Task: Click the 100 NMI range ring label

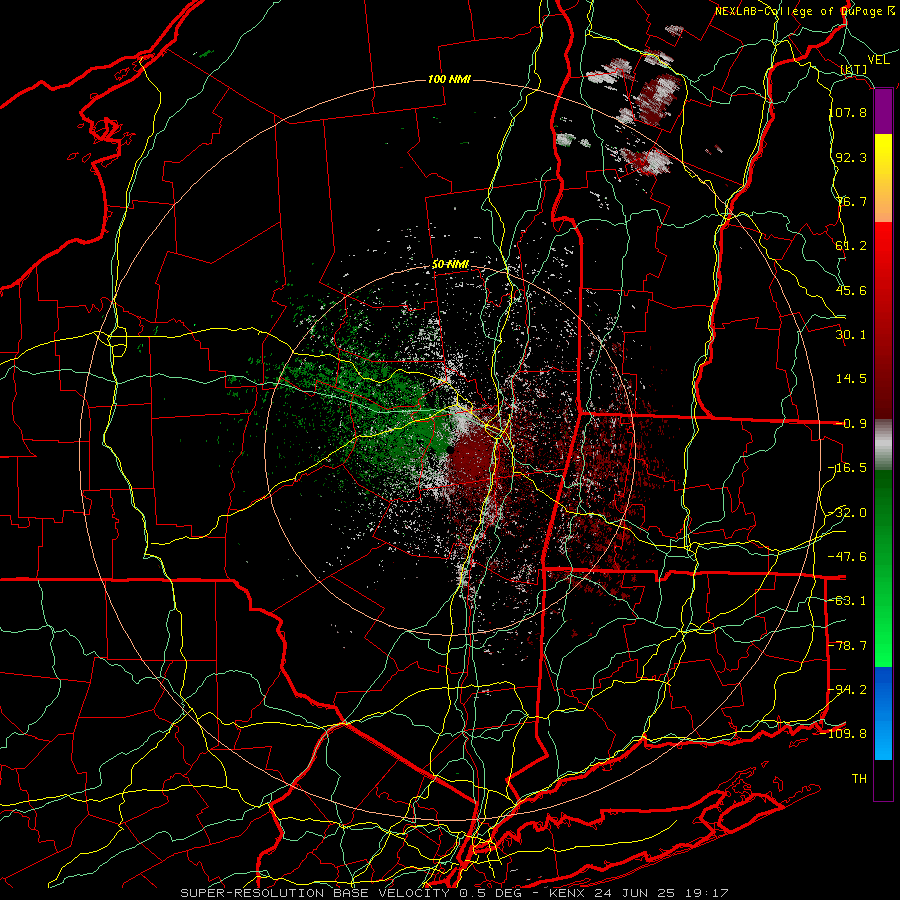Action: coord(449,79)
